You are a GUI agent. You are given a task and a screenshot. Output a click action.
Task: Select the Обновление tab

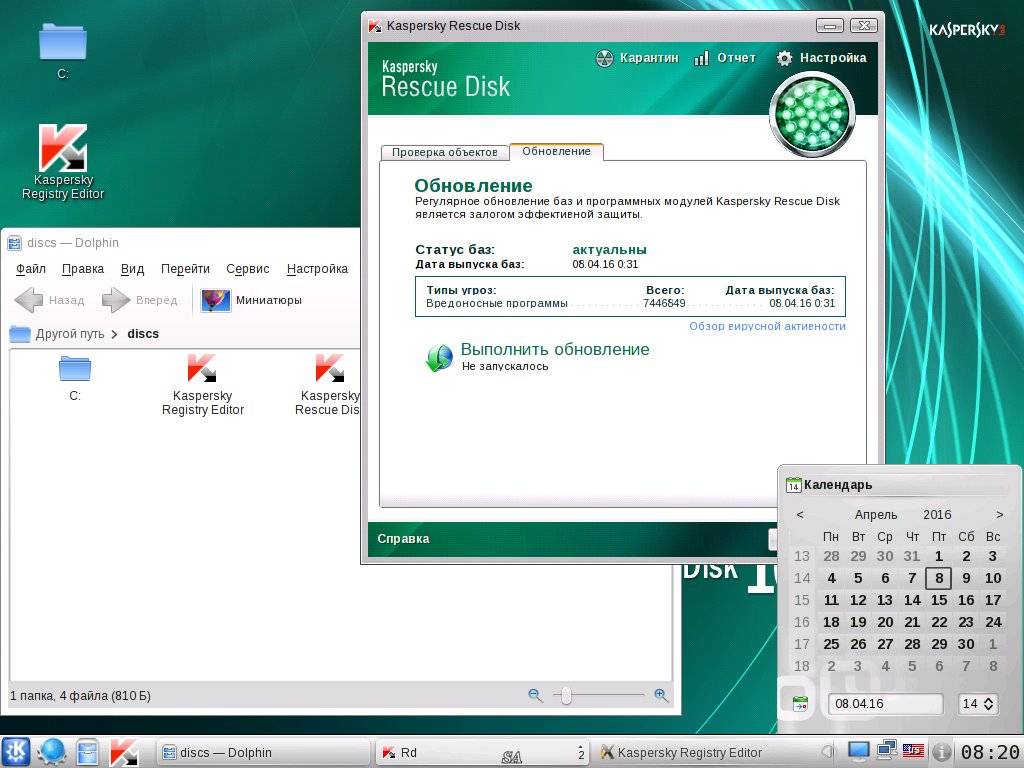(x=556, y=152)
